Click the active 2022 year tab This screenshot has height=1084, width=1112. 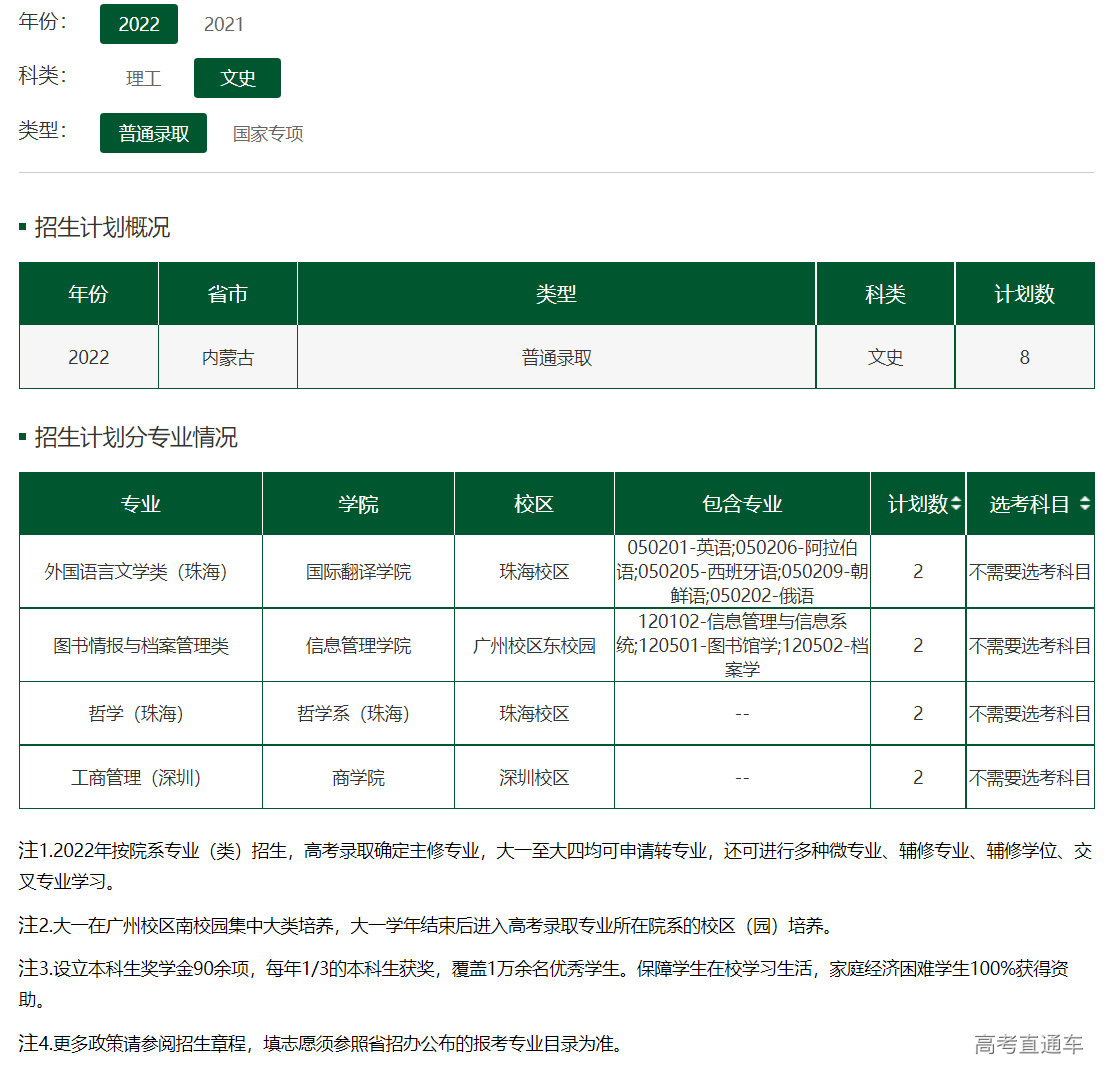(x=138, y=24)
